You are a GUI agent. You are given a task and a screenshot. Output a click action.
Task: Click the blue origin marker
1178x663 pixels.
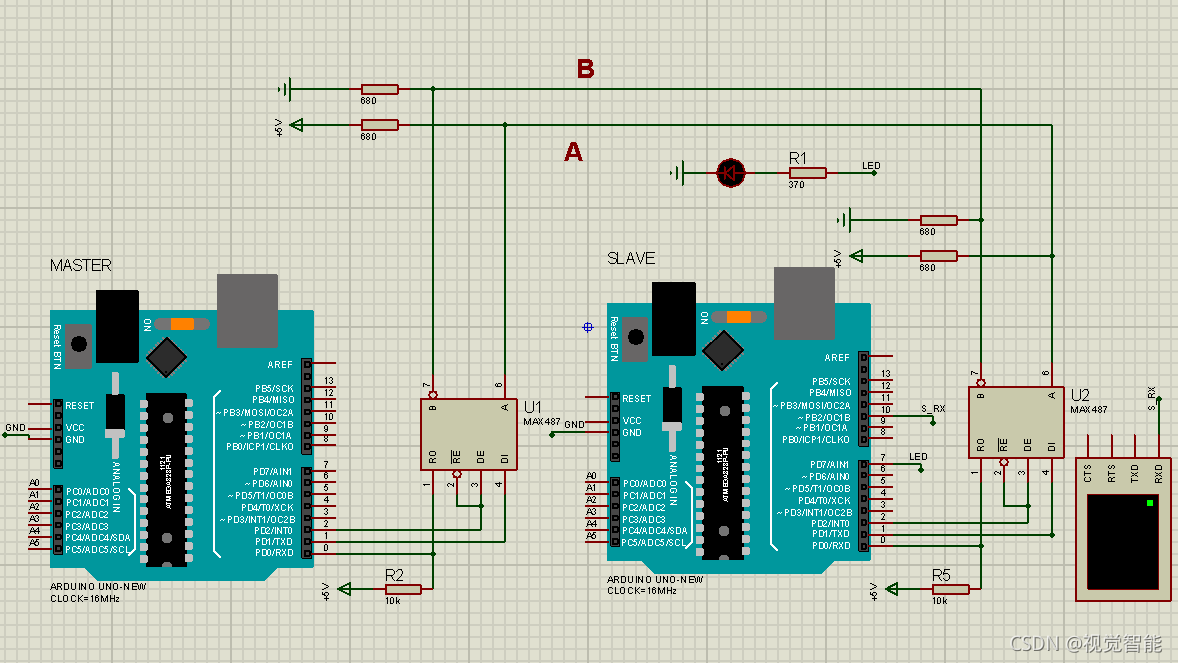pyautogui.click(x=588, y=327)
